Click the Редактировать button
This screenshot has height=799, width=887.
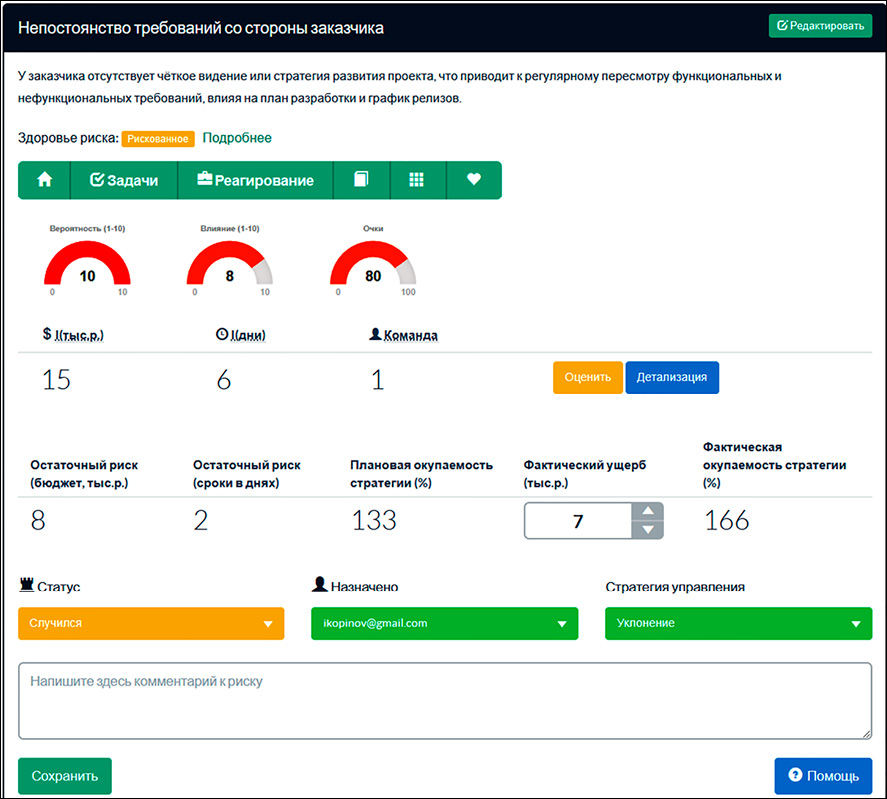820,26
